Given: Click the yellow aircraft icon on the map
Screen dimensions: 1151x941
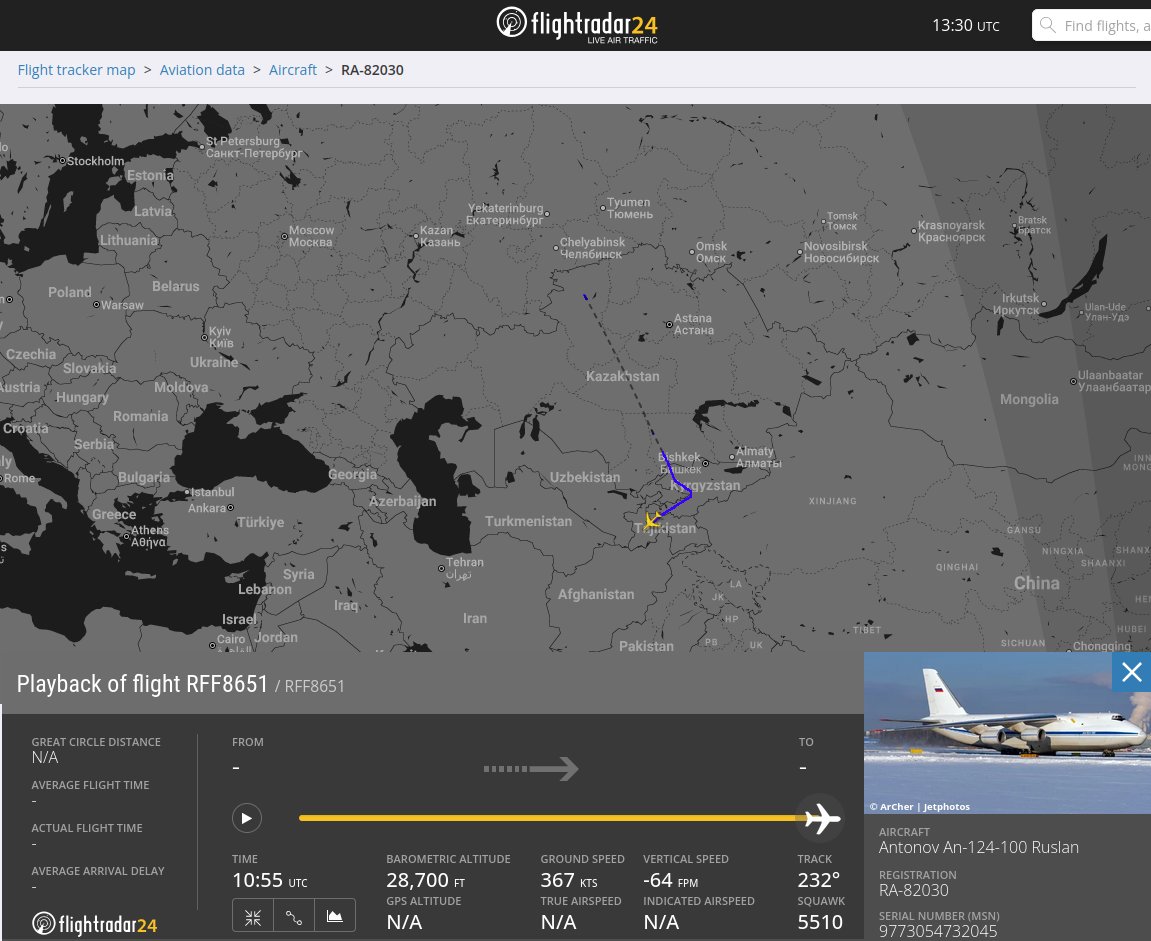Looking at the screenshot, I should pyautogui.click(x=652, y=520).
